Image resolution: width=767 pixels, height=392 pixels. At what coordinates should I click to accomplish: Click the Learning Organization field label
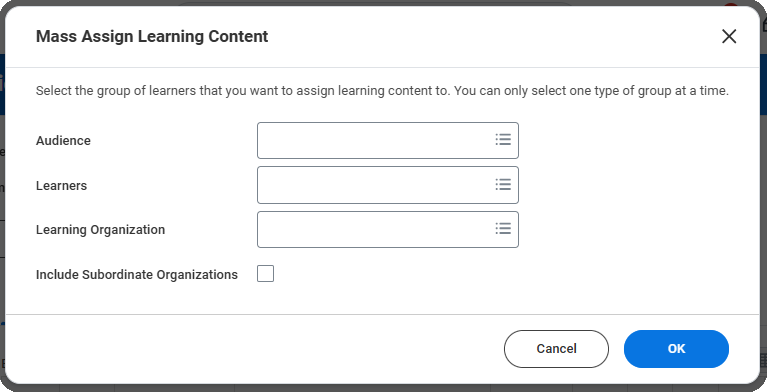coord(100,230)
